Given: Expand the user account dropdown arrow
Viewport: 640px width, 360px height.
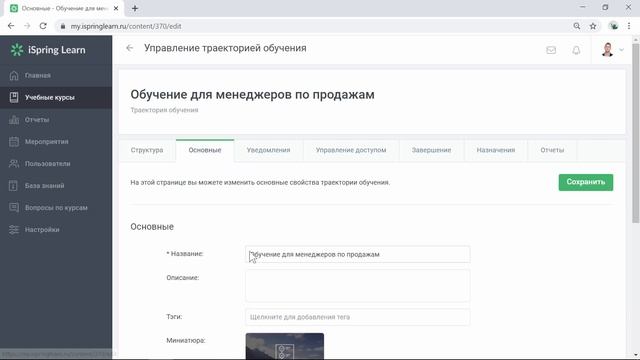Looking at the screenshot, I should click(621, 50).
